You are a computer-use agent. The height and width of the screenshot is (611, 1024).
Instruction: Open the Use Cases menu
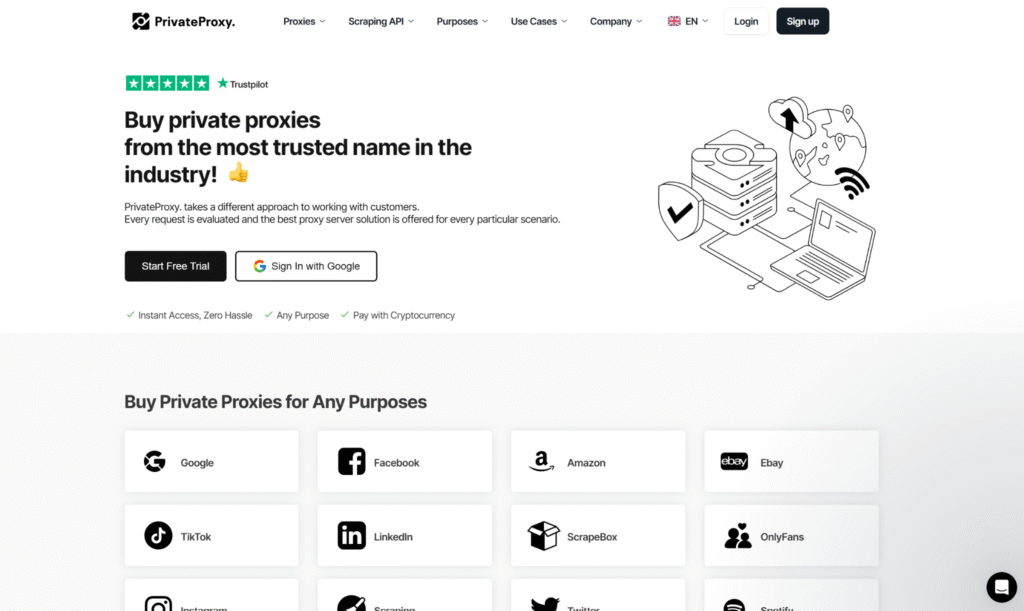point(539,21)
